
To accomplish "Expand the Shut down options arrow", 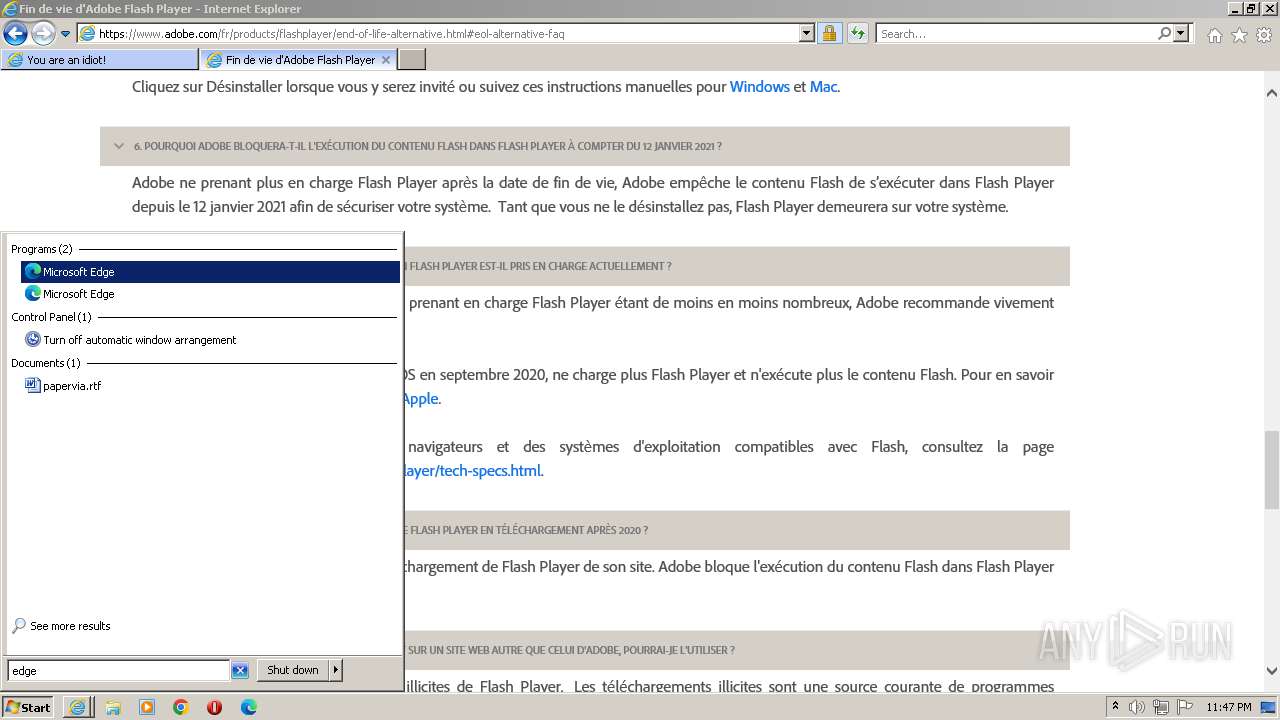I will pyautogui.click(x=336, y=670).
